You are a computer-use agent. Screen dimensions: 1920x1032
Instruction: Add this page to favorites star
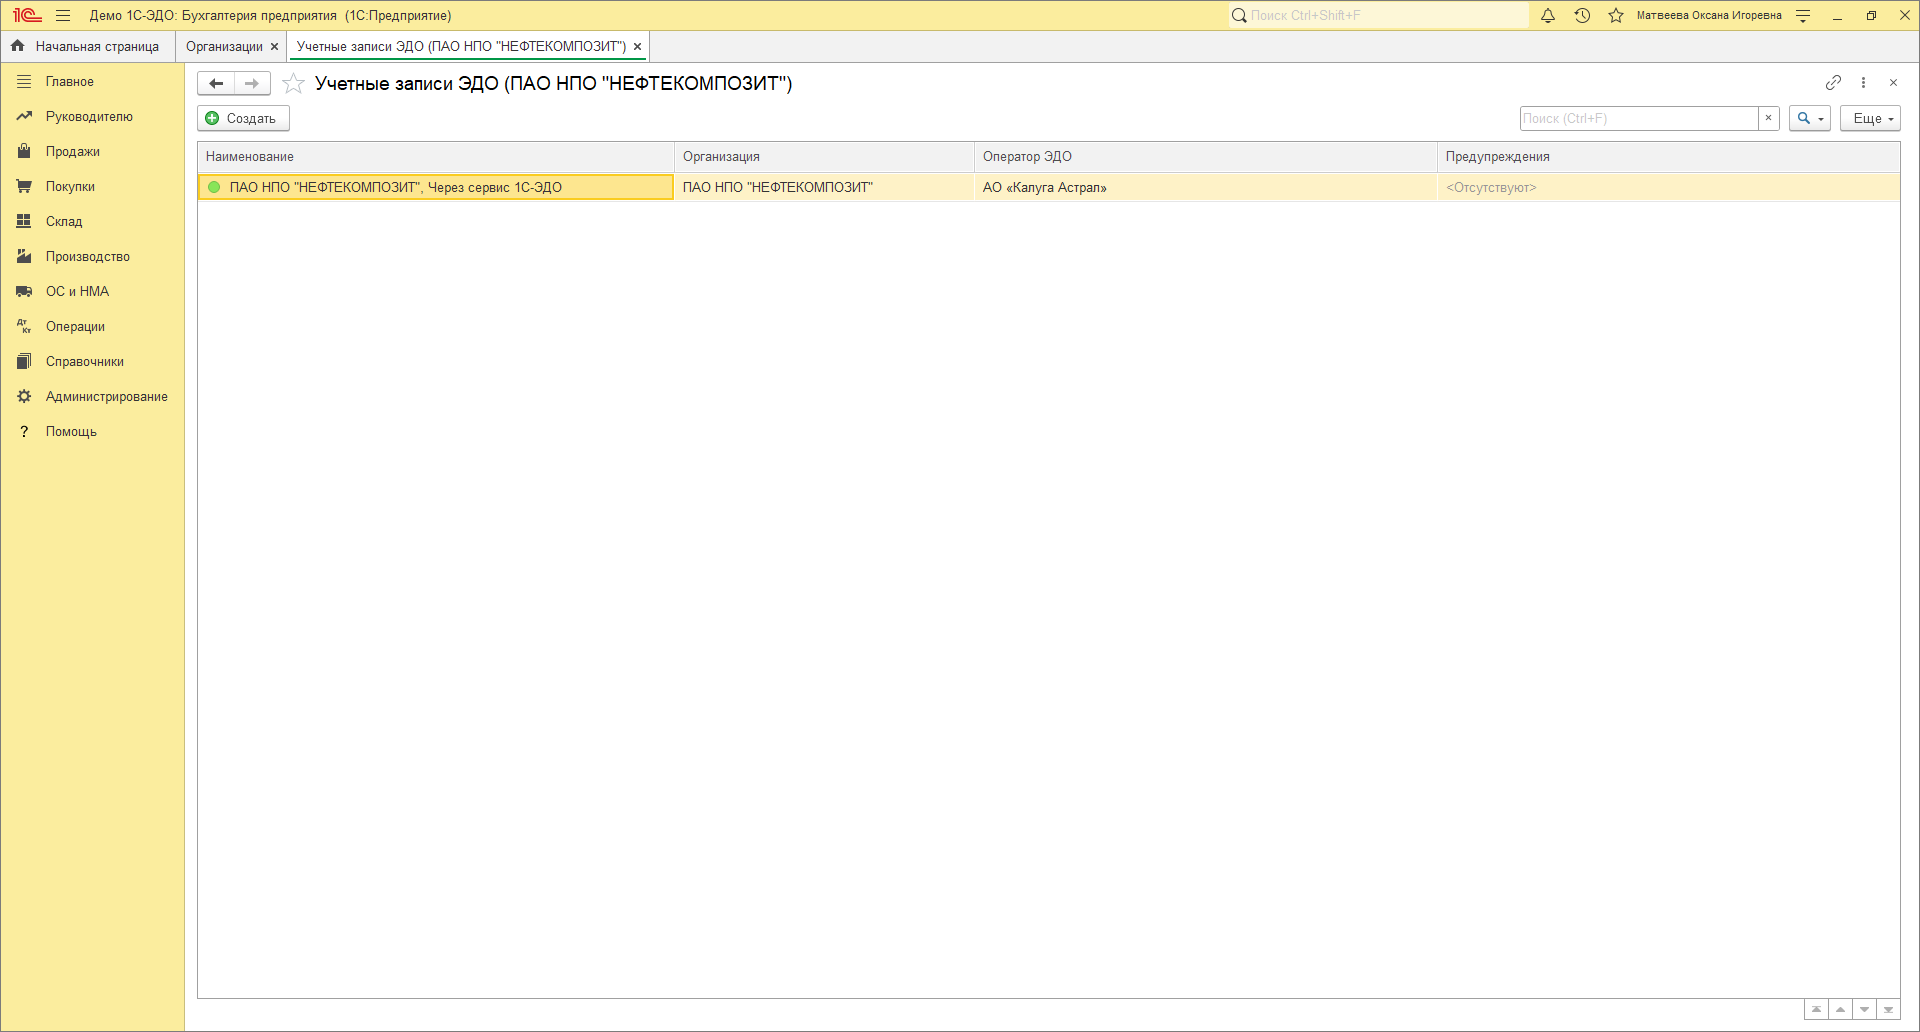[293, 84]
